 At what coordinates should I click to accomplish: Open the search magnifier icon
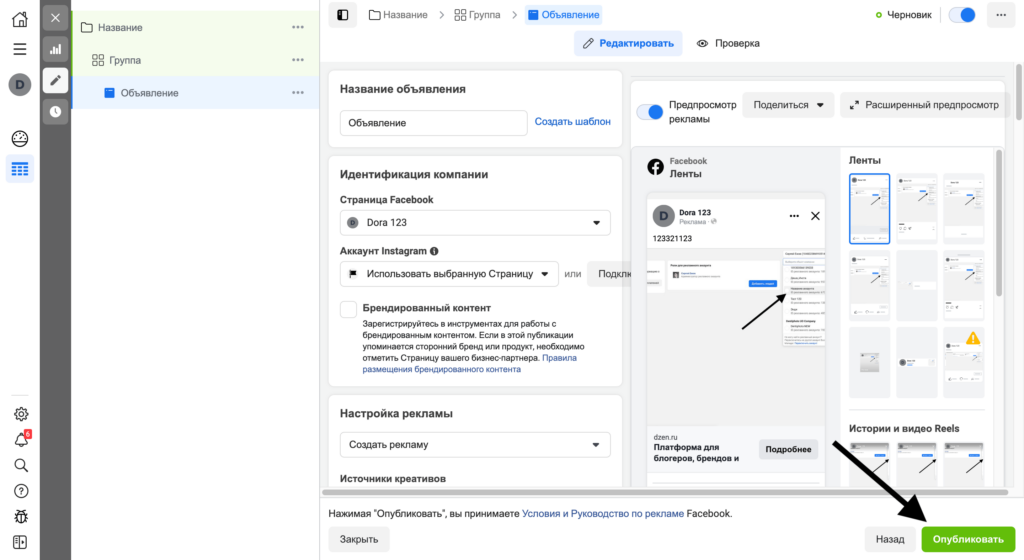pos(20,465)
